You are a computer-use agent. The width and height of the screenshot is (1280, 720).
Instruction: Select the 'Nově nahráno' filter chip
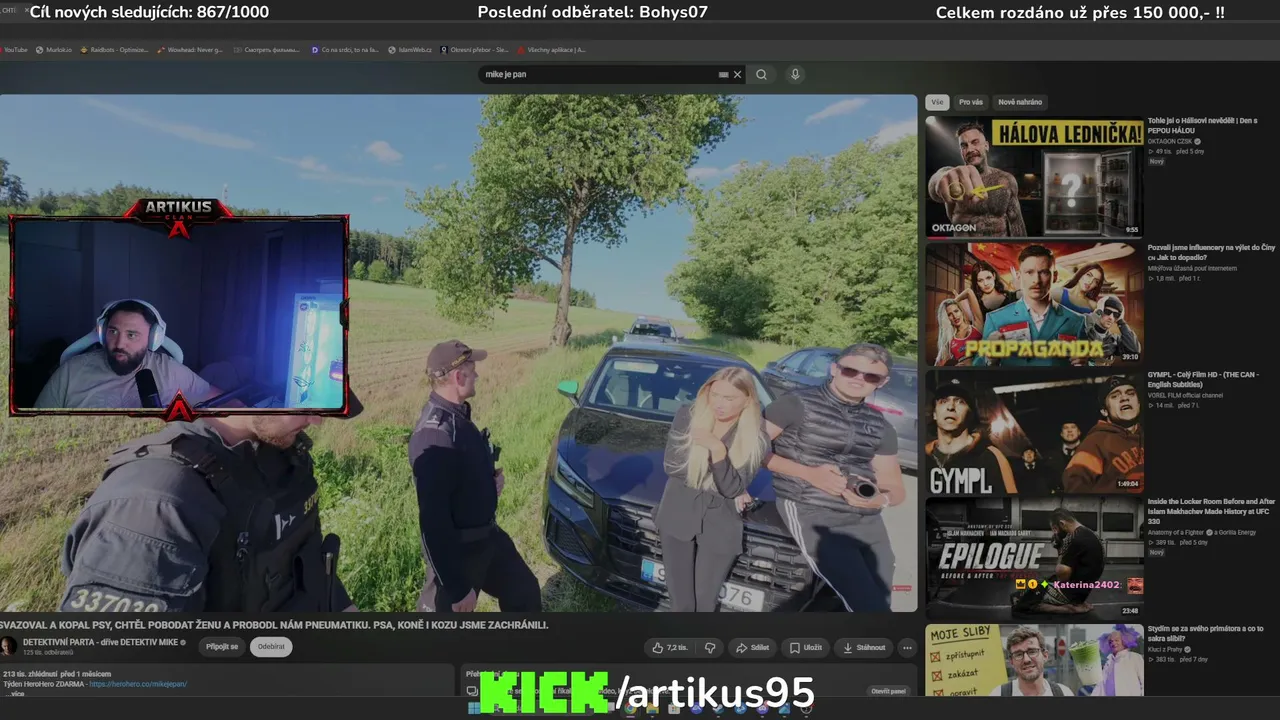coord(1020,102)
